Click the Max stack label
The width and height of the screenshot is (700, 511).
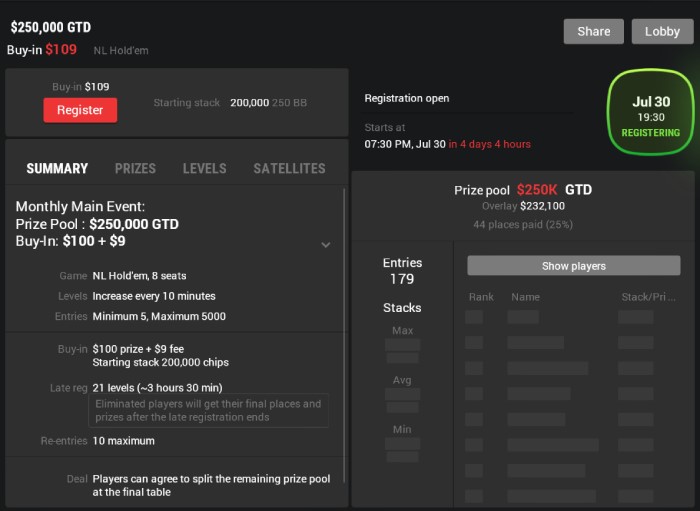click(x=402, y=331)
